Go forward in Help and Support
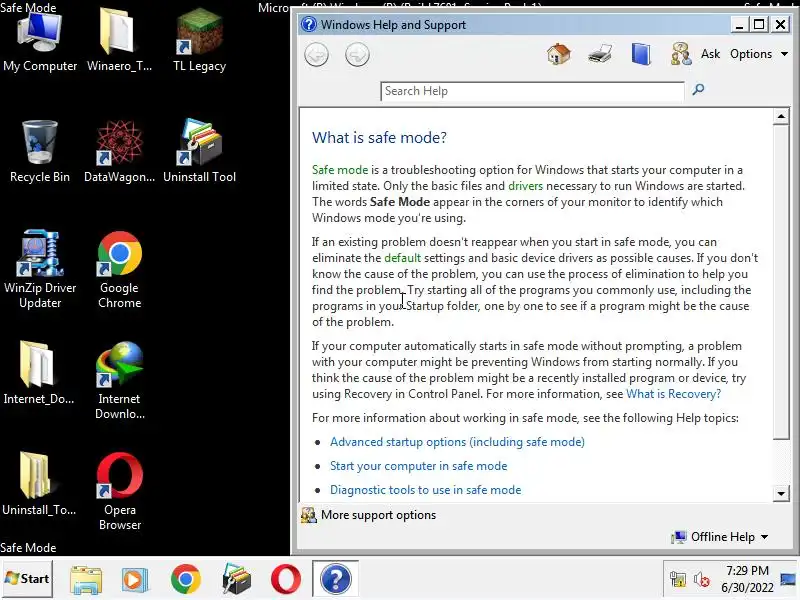This screenshot has width=800, height=600. [357, 55]
